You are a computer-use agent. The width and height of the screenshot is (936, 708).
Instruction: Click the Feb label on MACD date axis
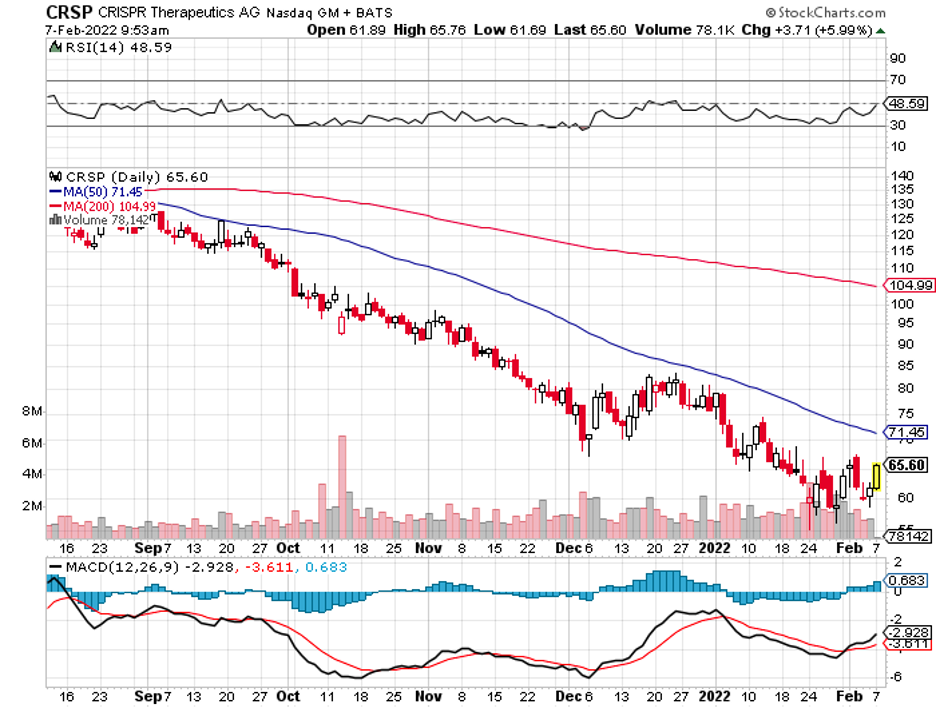click(x=849, y=696)
